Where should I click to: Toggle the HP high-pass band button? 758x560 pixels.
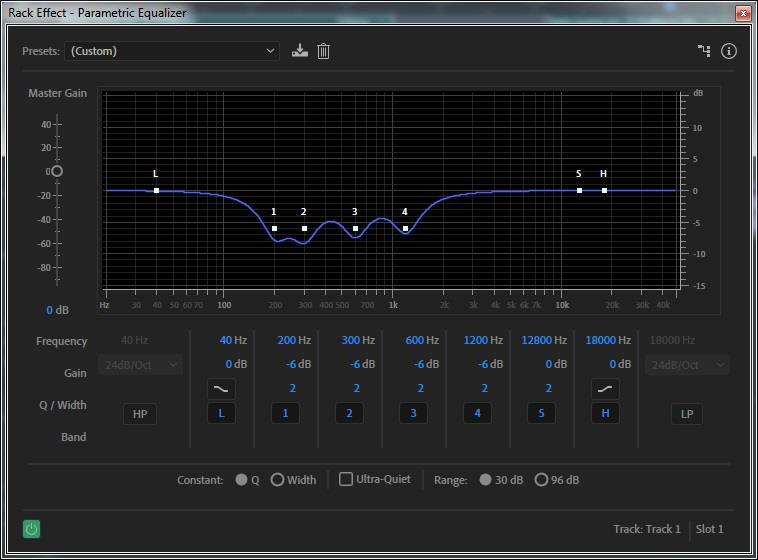[140, 413]
